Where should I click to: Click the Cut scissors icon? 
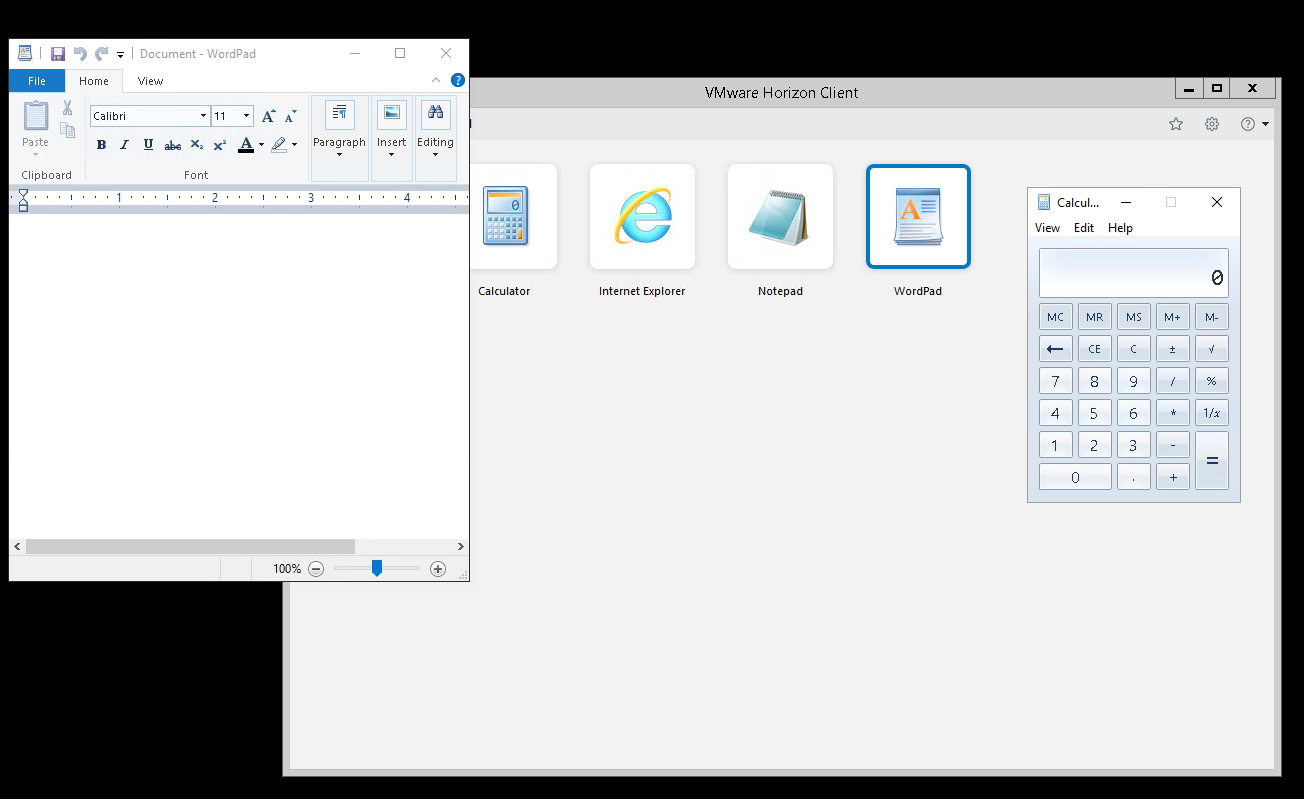click(68, 108)
